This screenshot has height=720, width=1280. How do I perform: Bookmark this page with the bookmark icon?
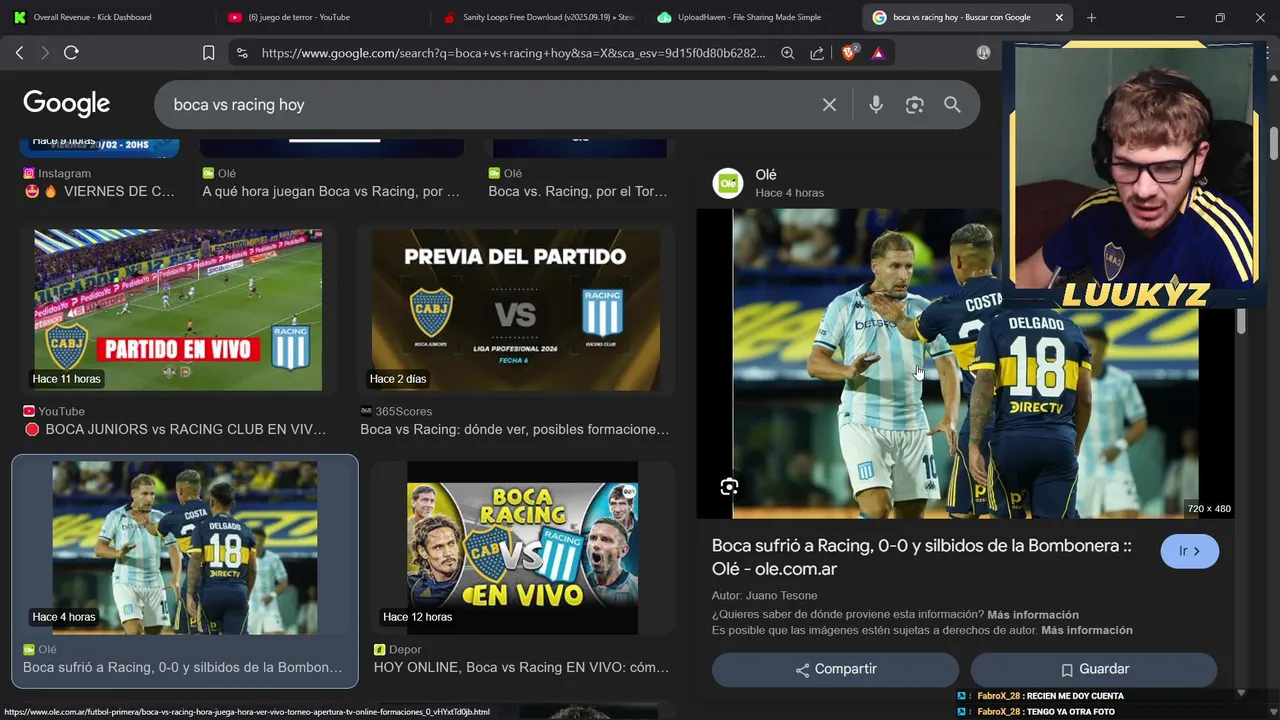208,53
